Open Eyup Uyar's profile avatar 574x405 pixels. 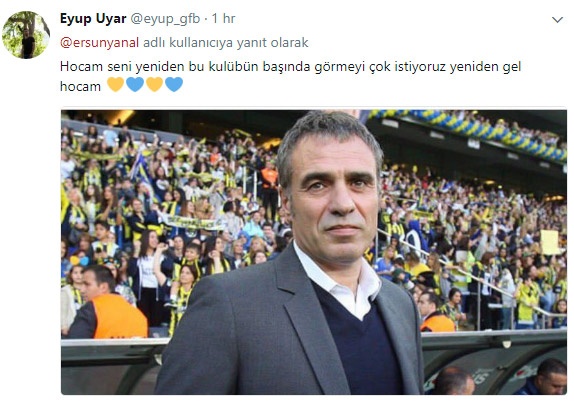(26, 35)
